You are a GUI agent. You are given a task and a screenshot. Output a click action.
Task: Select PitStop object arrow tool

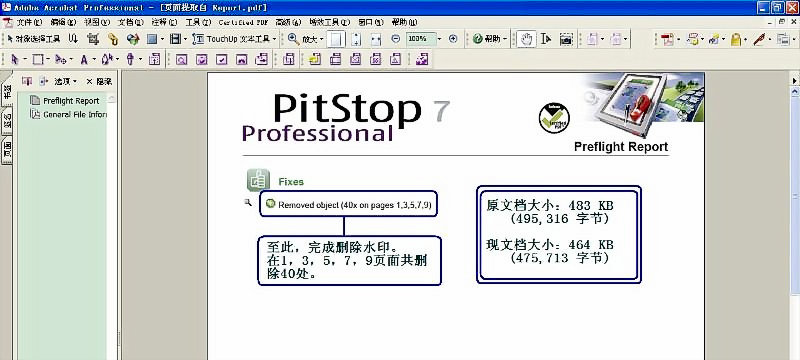click(15, 60)
